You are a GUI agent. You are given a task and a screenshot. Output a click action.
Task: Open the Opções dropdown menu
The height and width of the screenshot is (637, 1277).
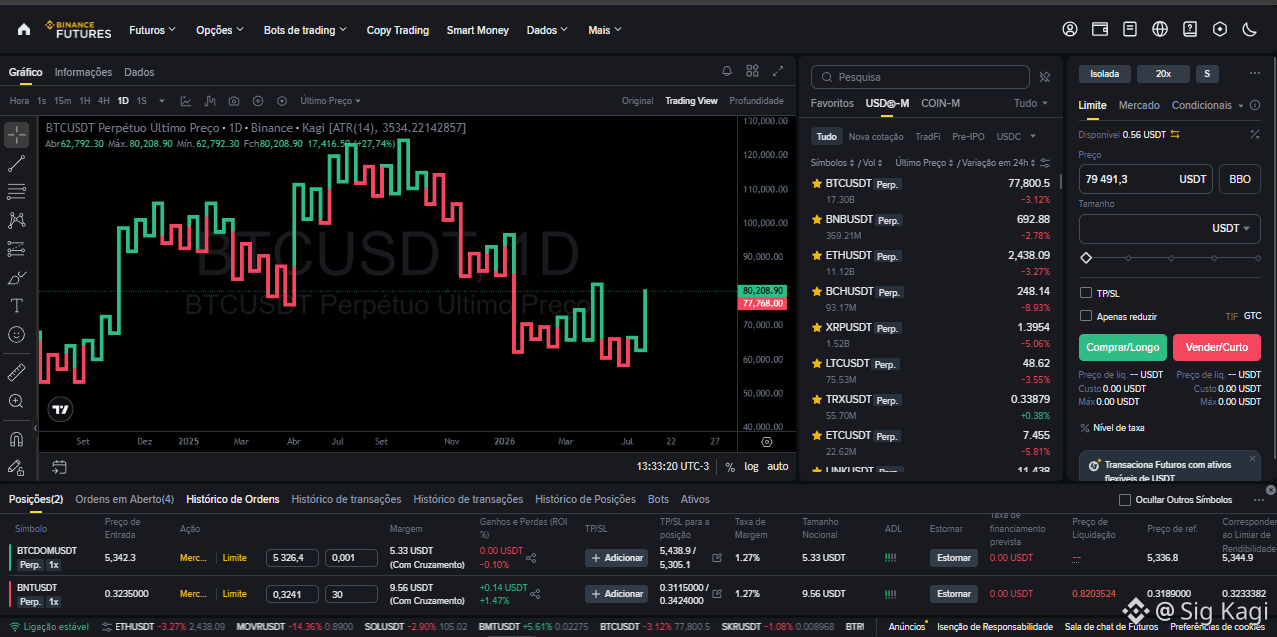220,30
